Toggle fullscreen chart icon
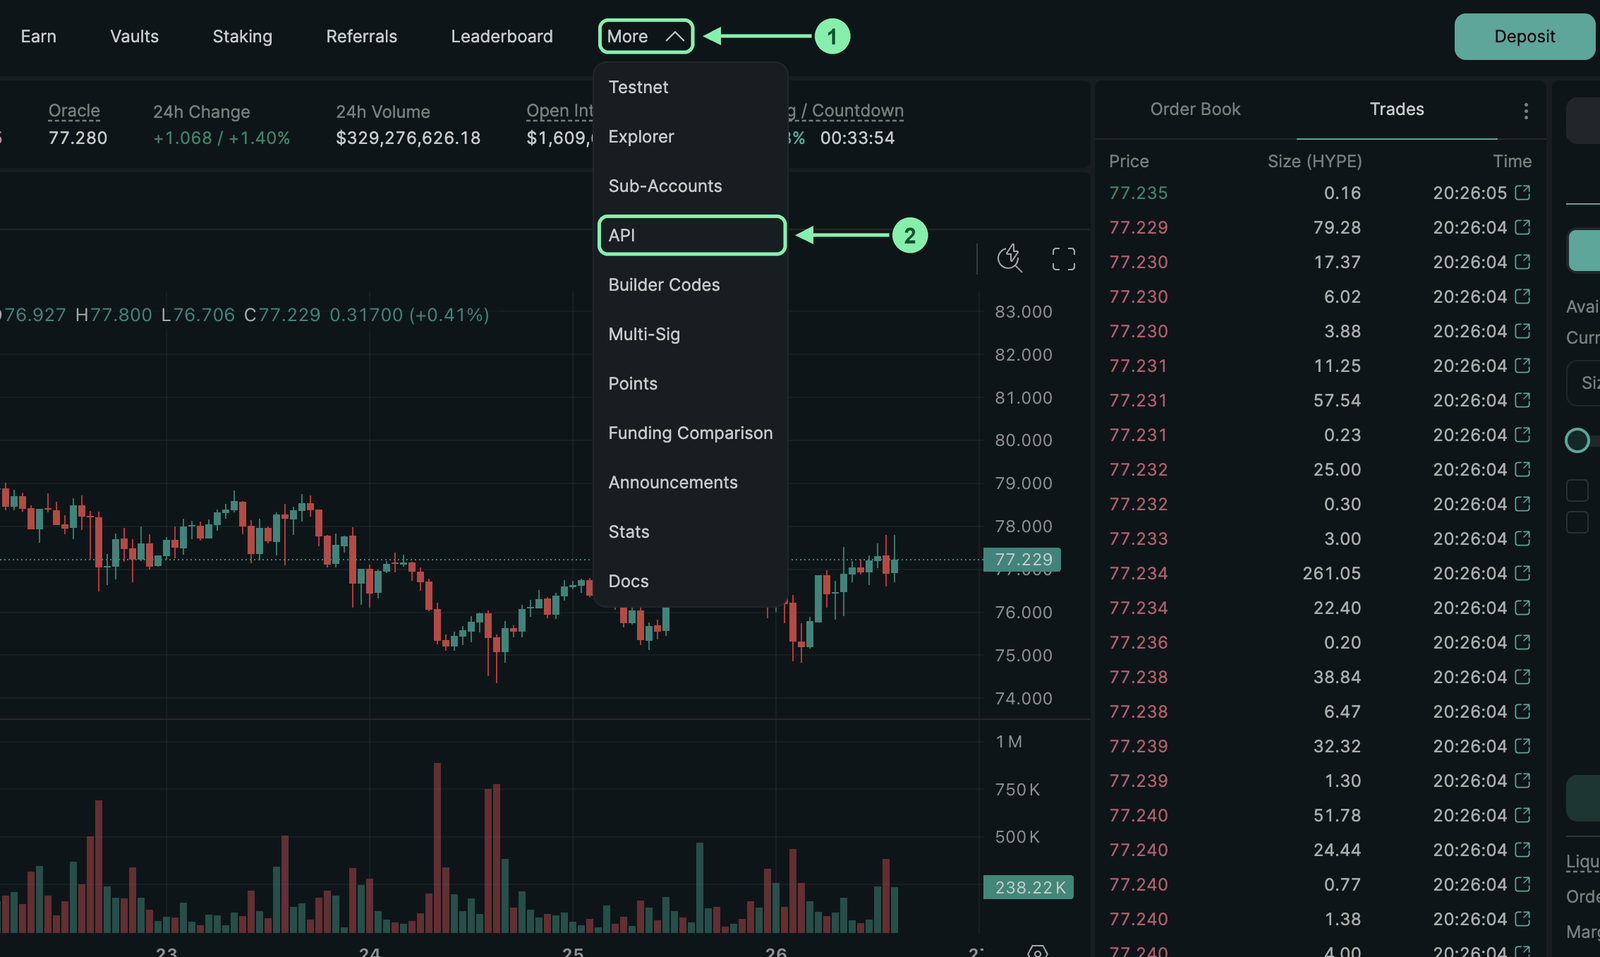The width and height of the screenshot is (1600, 957). click(x=1064, y=259)
